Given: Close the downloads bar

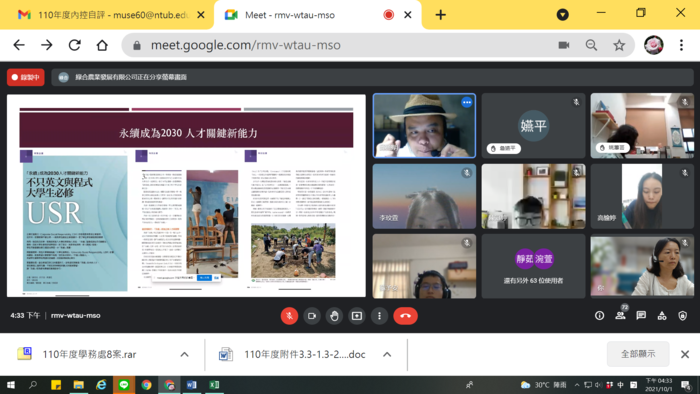Looking at the screenshot, I should (685, 354).
